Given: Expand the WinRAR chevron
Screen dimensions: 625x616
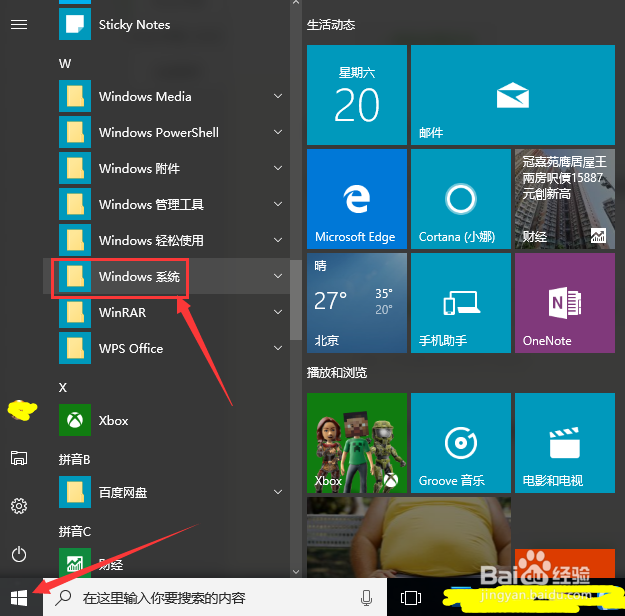Looking at the screenshot, I should (x=278, y=312).
